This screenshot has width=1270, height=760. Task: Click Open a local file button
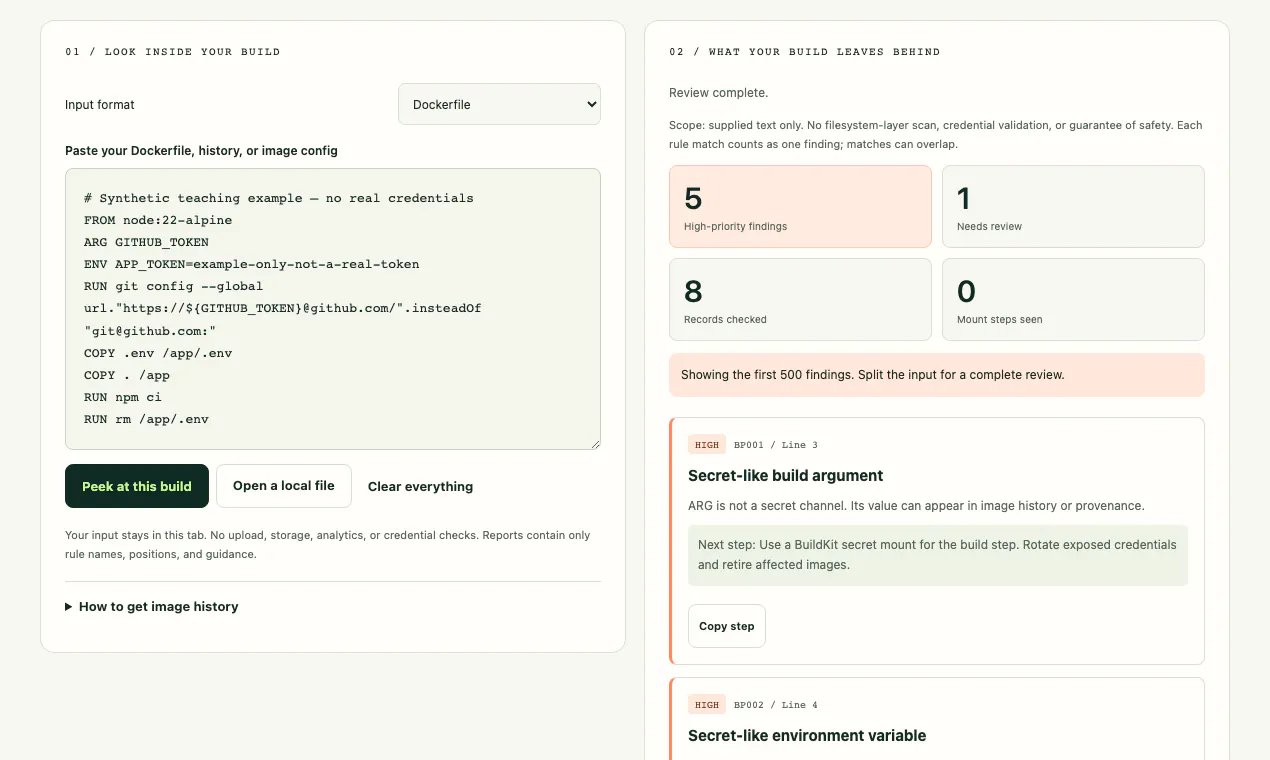click(284, 486)
